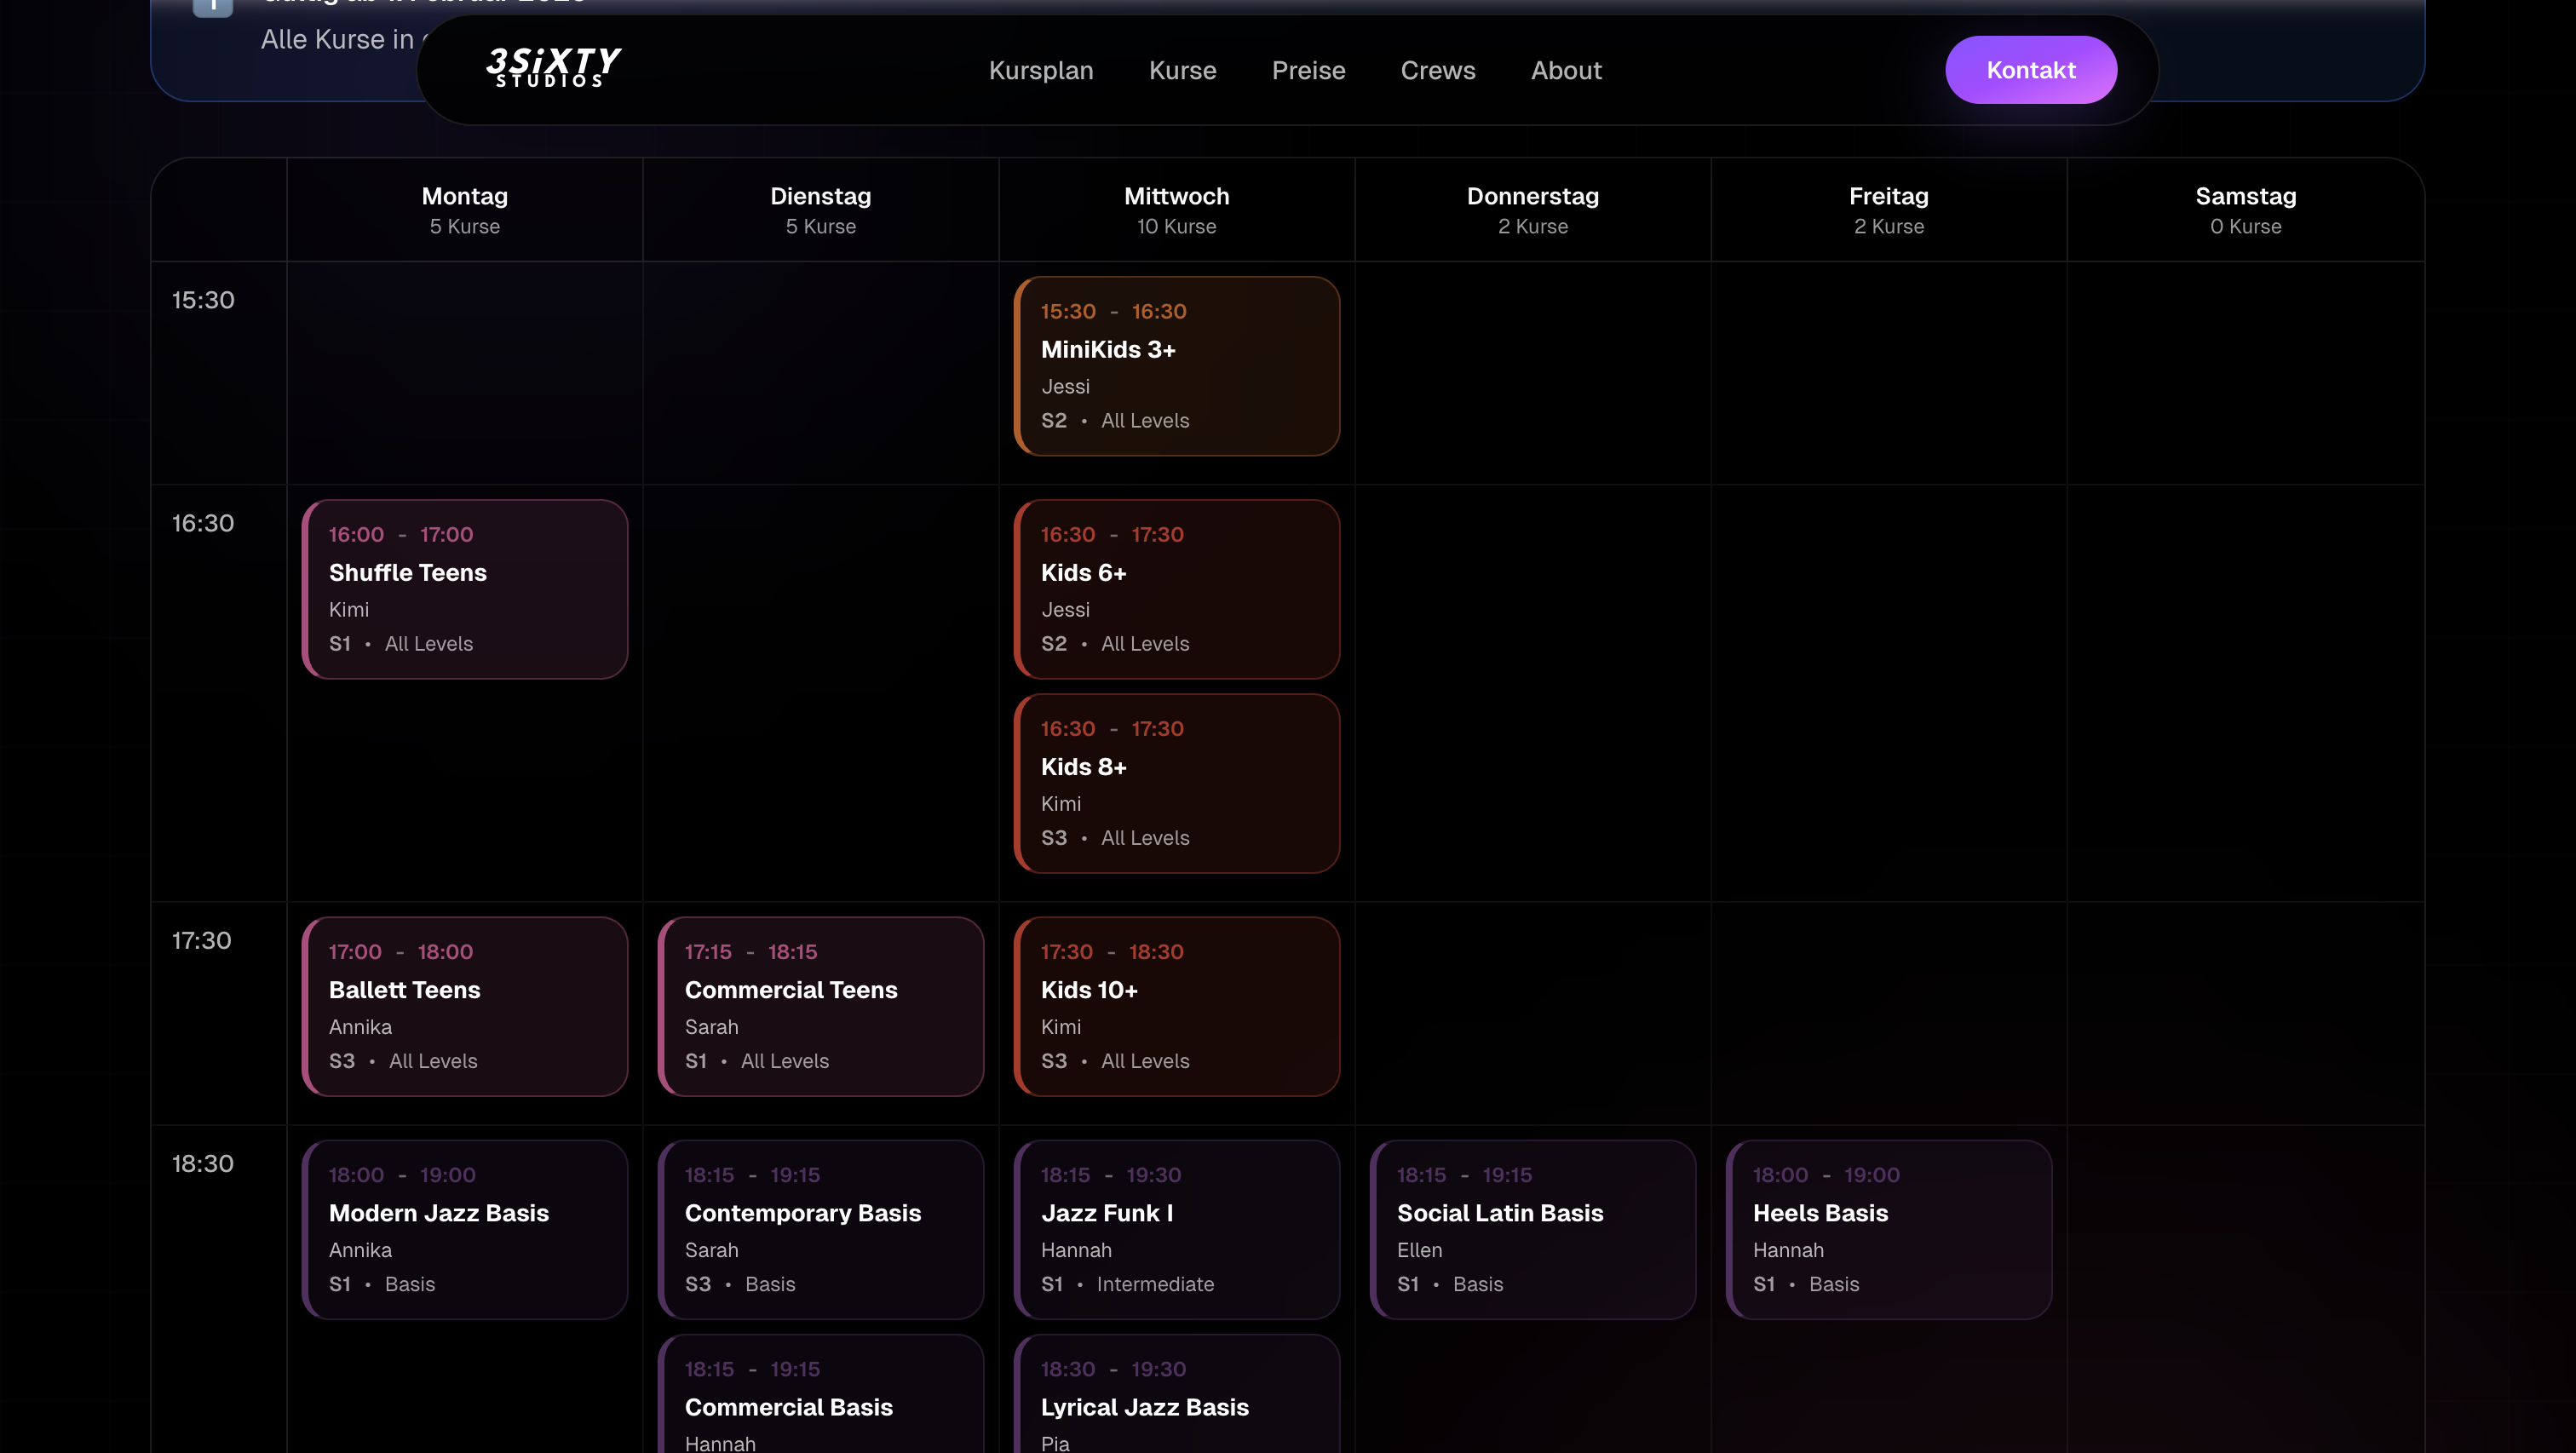Click the Social Latin Basis card
2576x1453 pixels.
click(1532, 1229)
